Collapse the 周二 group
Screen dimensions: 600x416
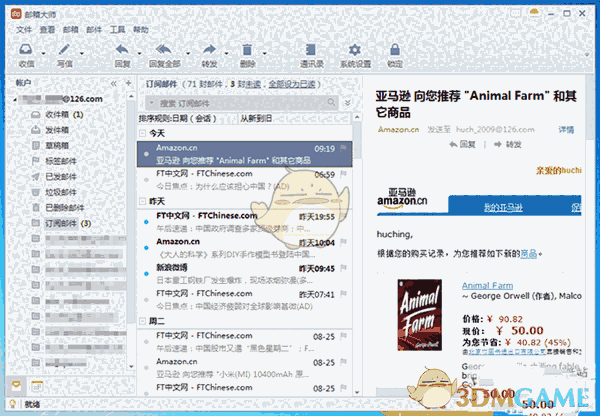142,321
